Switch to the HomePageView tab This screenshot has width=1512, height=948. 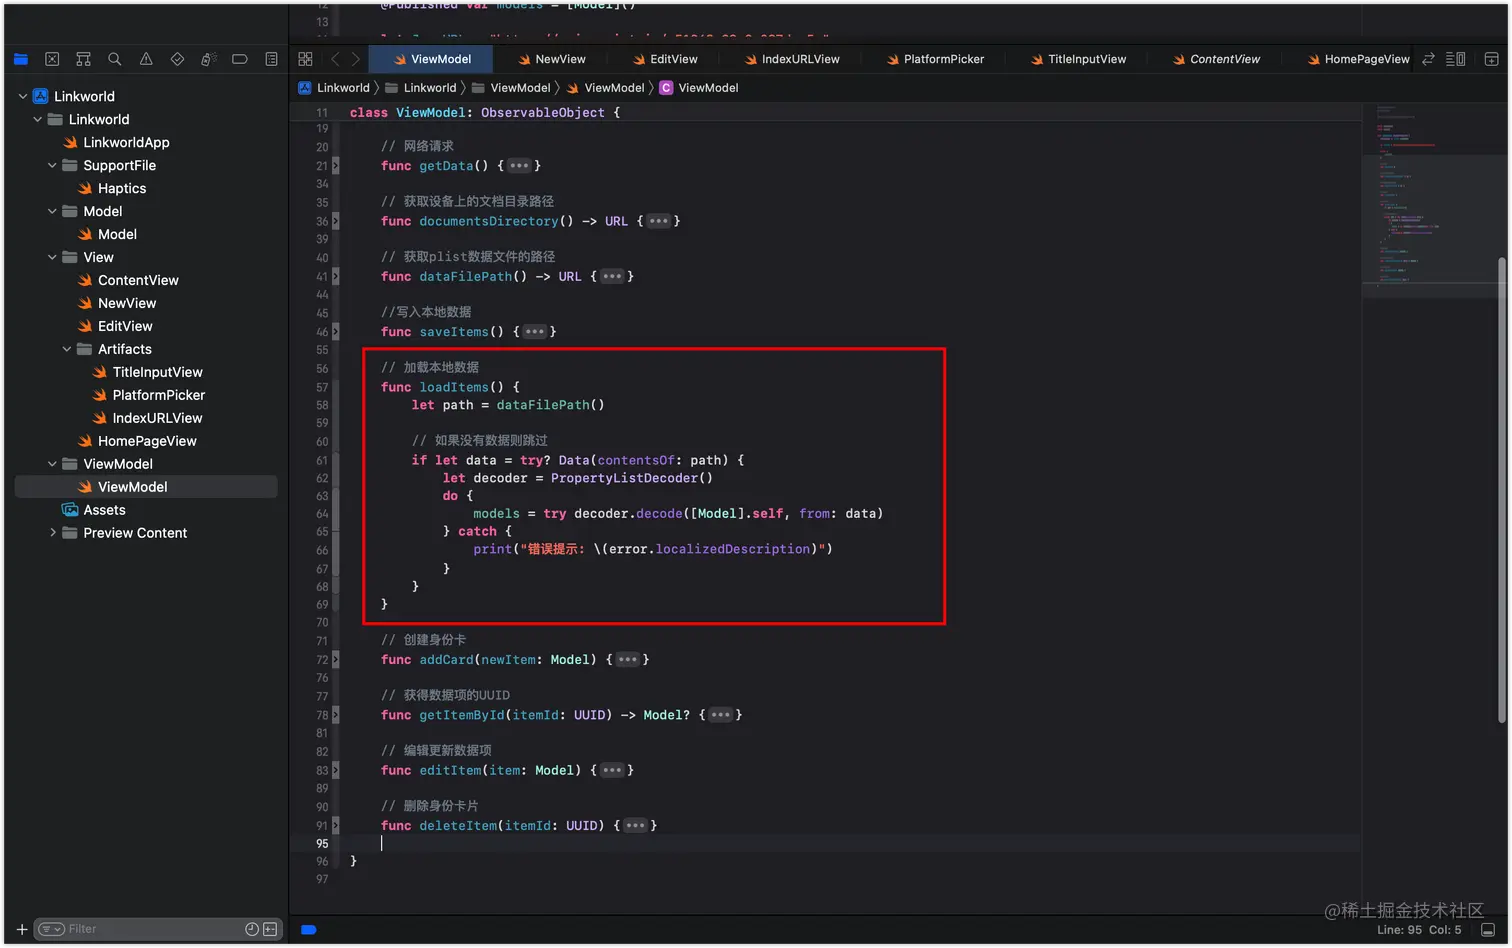coord(1358,59)
